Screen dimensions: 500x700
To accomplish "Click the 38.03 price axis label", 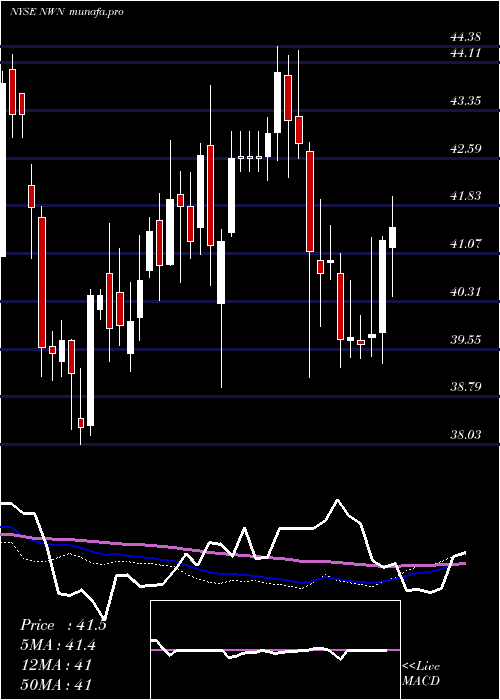I will (x=466, y=434).
